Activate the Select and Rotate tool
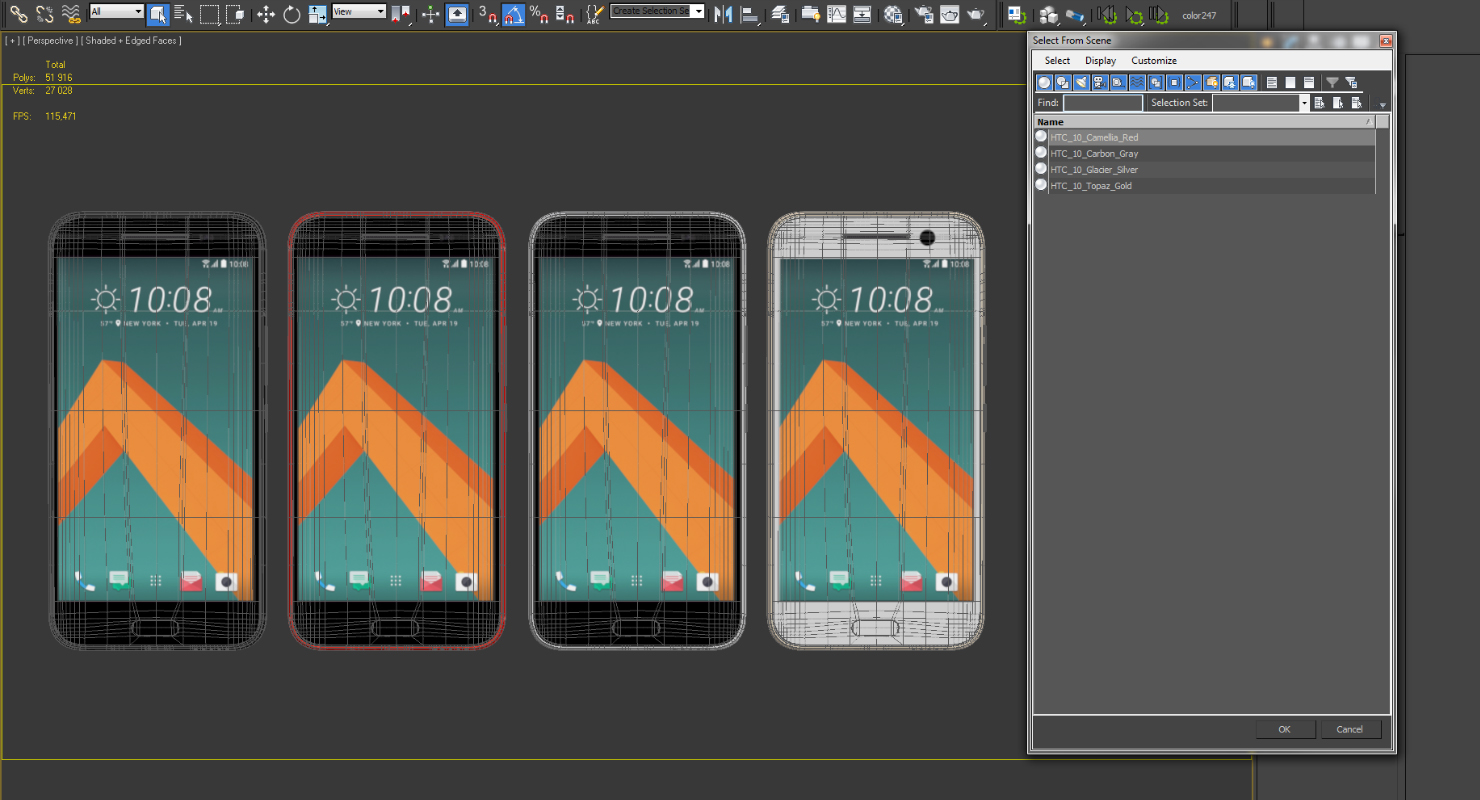 [x=291, y=14]
